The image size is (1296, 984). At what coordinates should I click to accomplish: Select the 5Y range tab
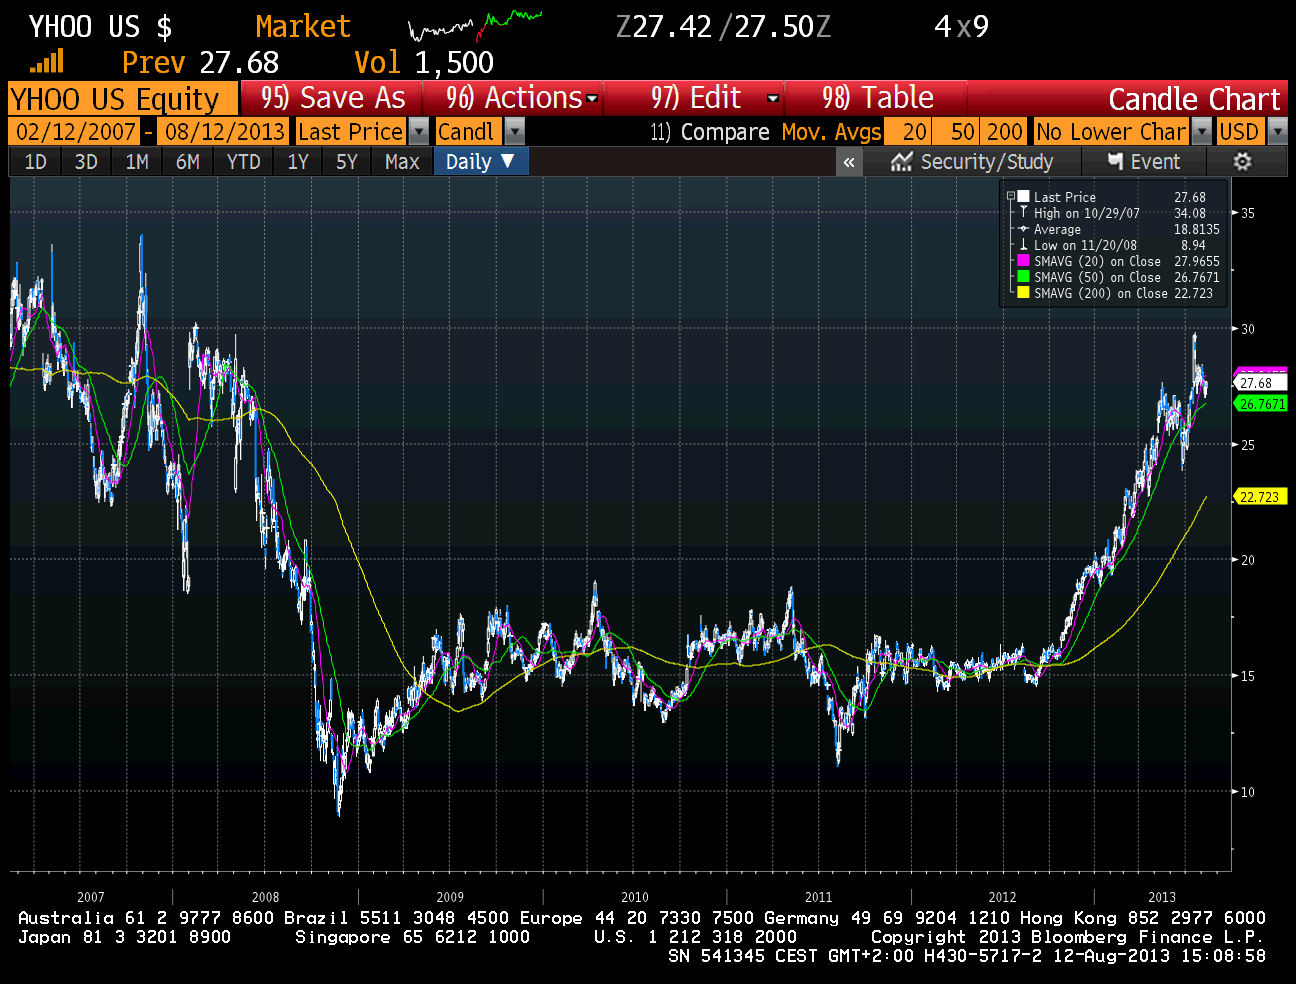(346, 162)
